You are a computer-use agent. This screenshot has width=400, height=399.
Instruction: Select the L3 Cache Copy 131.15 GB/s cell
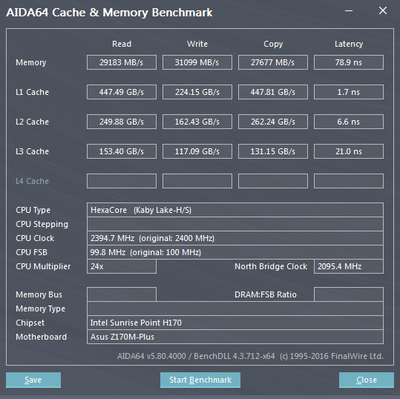273,151
